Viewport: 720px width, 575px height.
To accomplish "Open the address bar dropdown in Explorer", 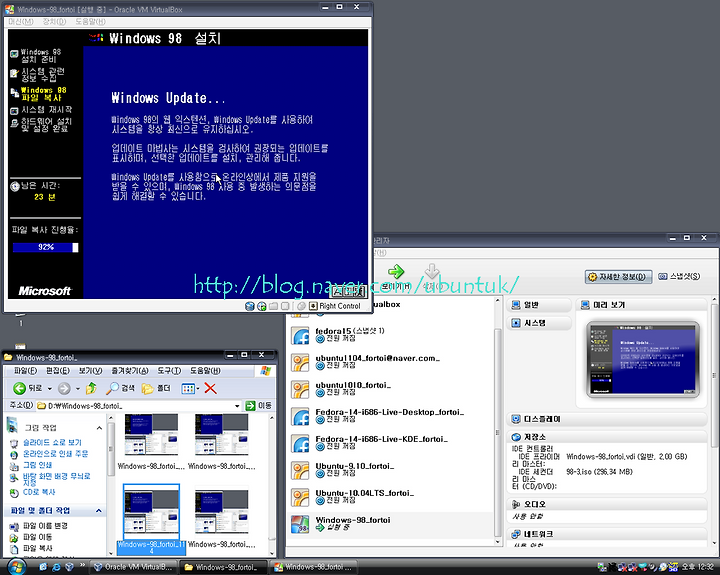I will [237, 406].
